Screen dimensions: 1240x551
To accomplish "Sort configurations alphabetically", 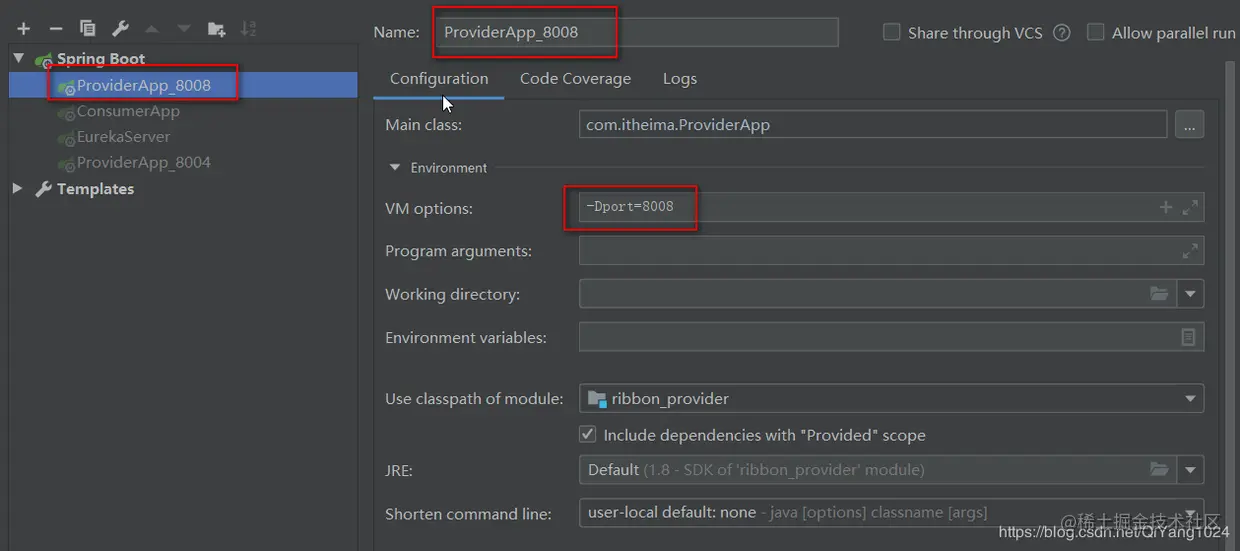I will pyautogui.click(x=248, y=29).
